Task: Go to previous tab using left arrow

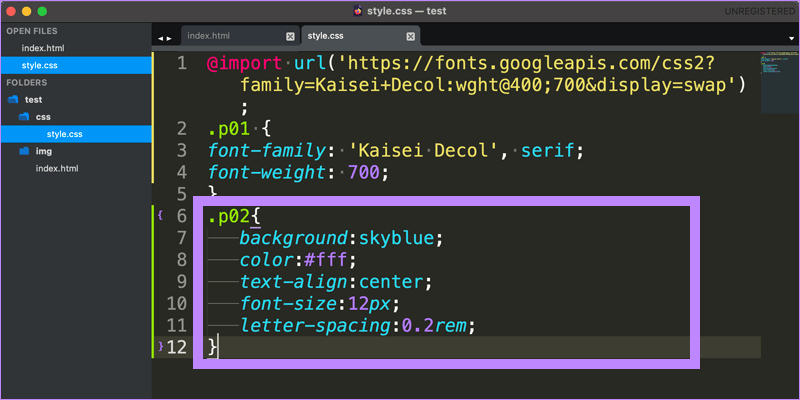Action: [x=158, y=37]
